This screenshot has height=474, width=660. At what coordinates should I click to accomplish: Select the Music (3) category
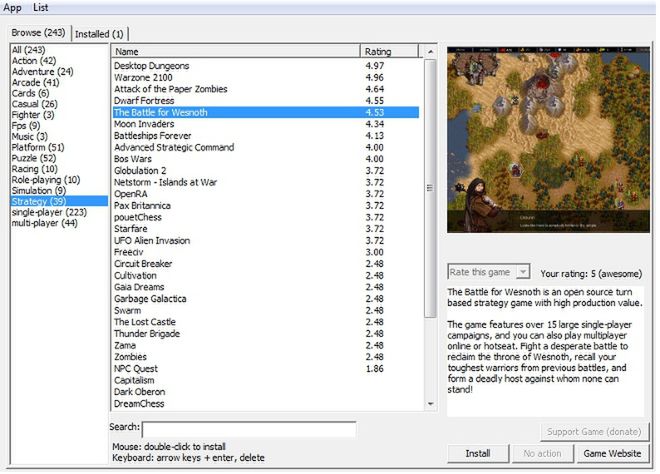29,137
